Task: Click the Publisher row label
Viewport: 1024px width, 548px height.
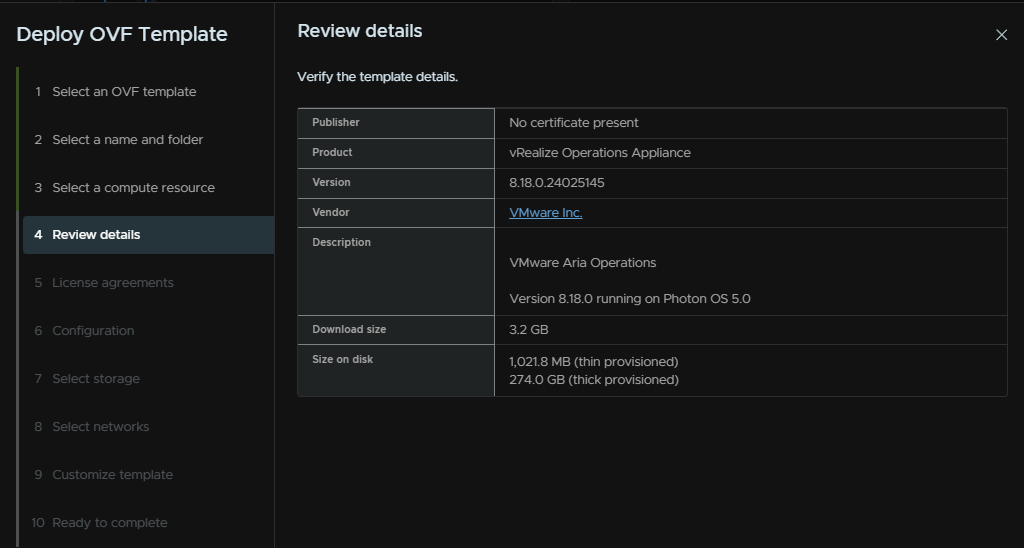Action: 336,122
